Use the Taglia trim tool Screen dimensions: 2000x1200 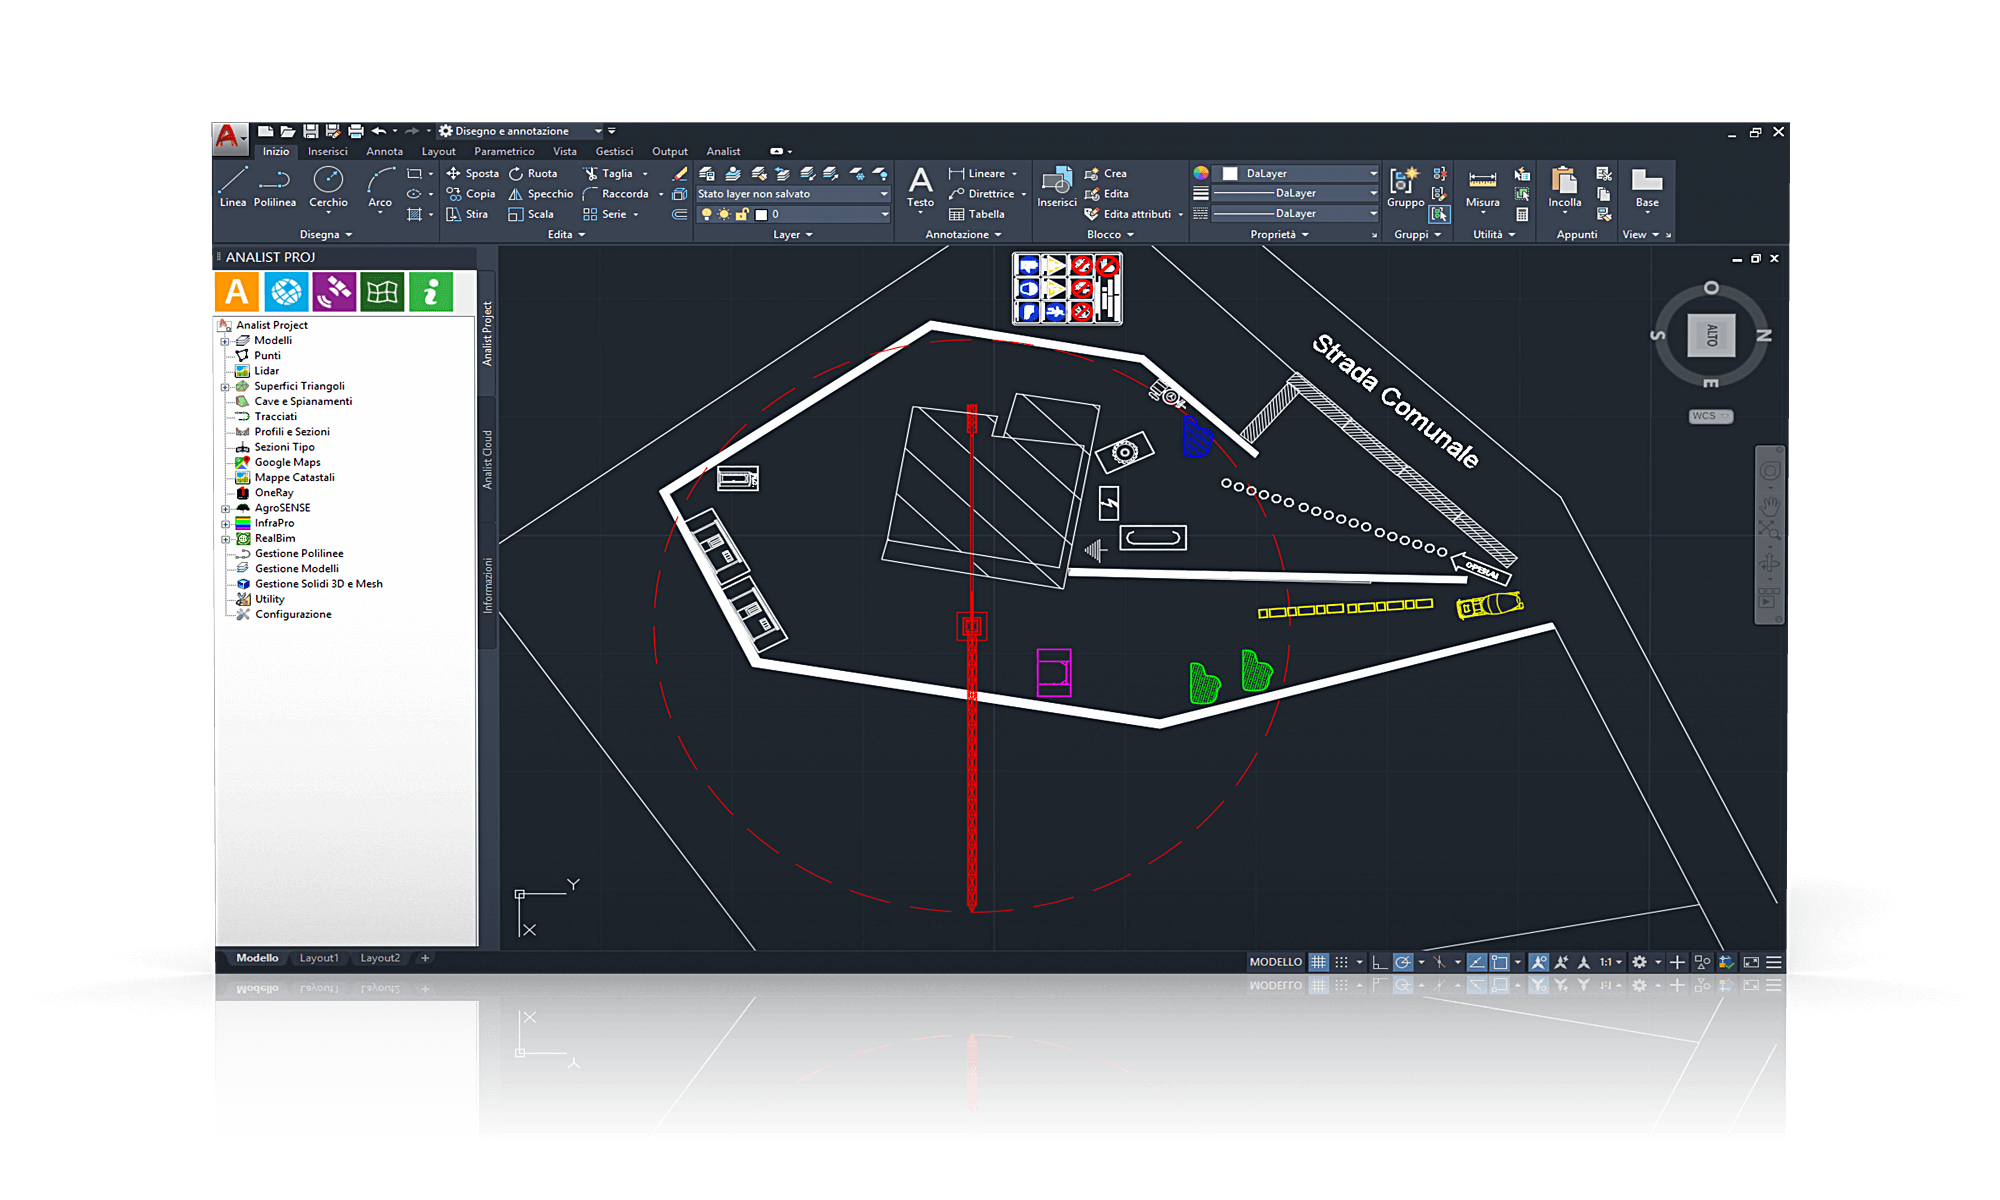point(608,173)
